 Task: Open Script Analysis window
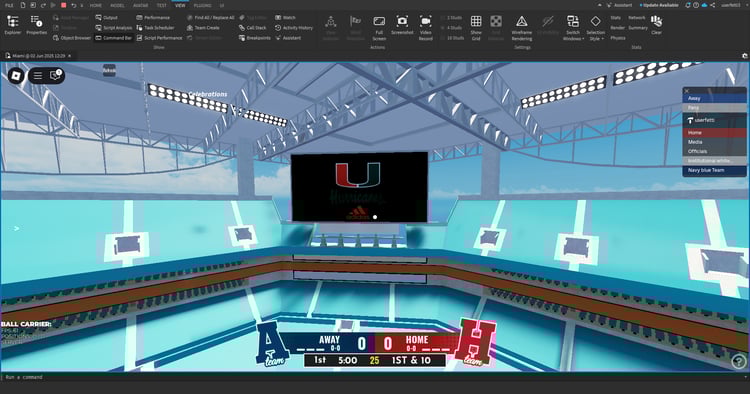pyautogui.click(x=114, y=28)
